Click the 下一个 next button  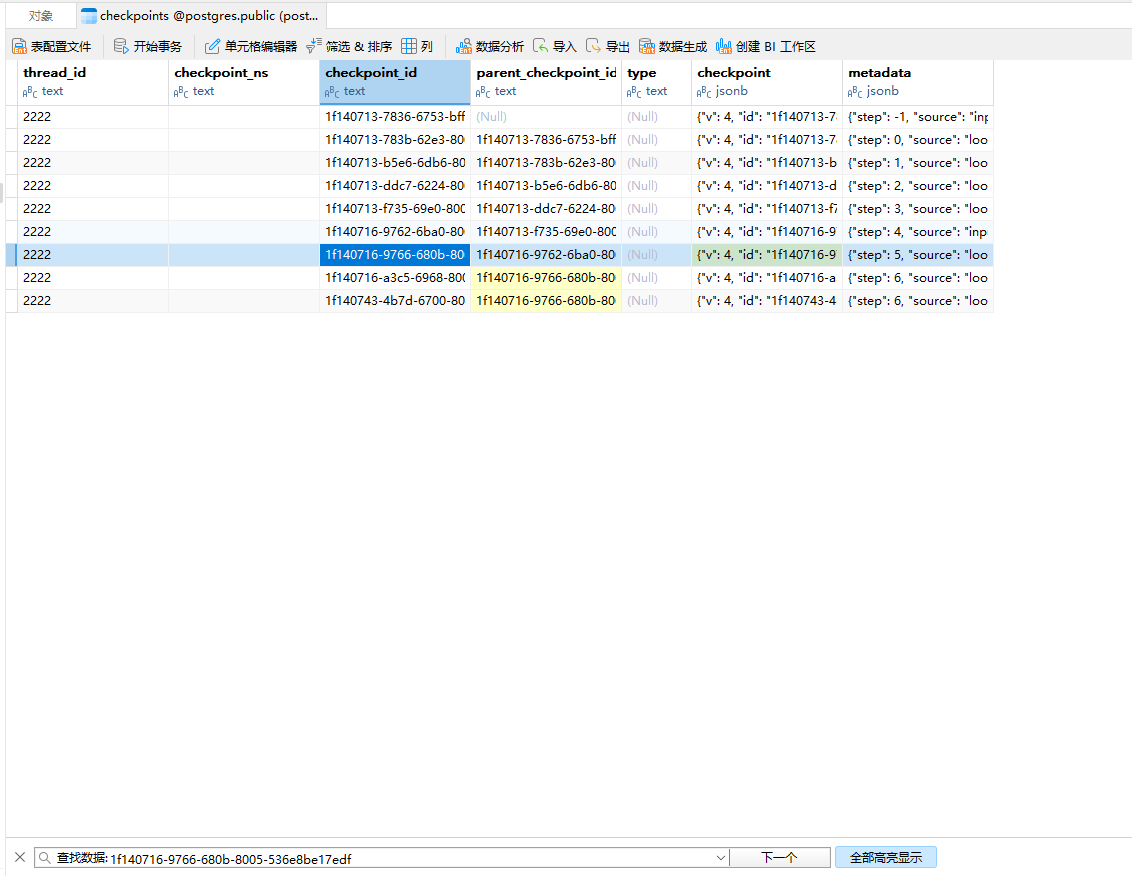(780, 858)
